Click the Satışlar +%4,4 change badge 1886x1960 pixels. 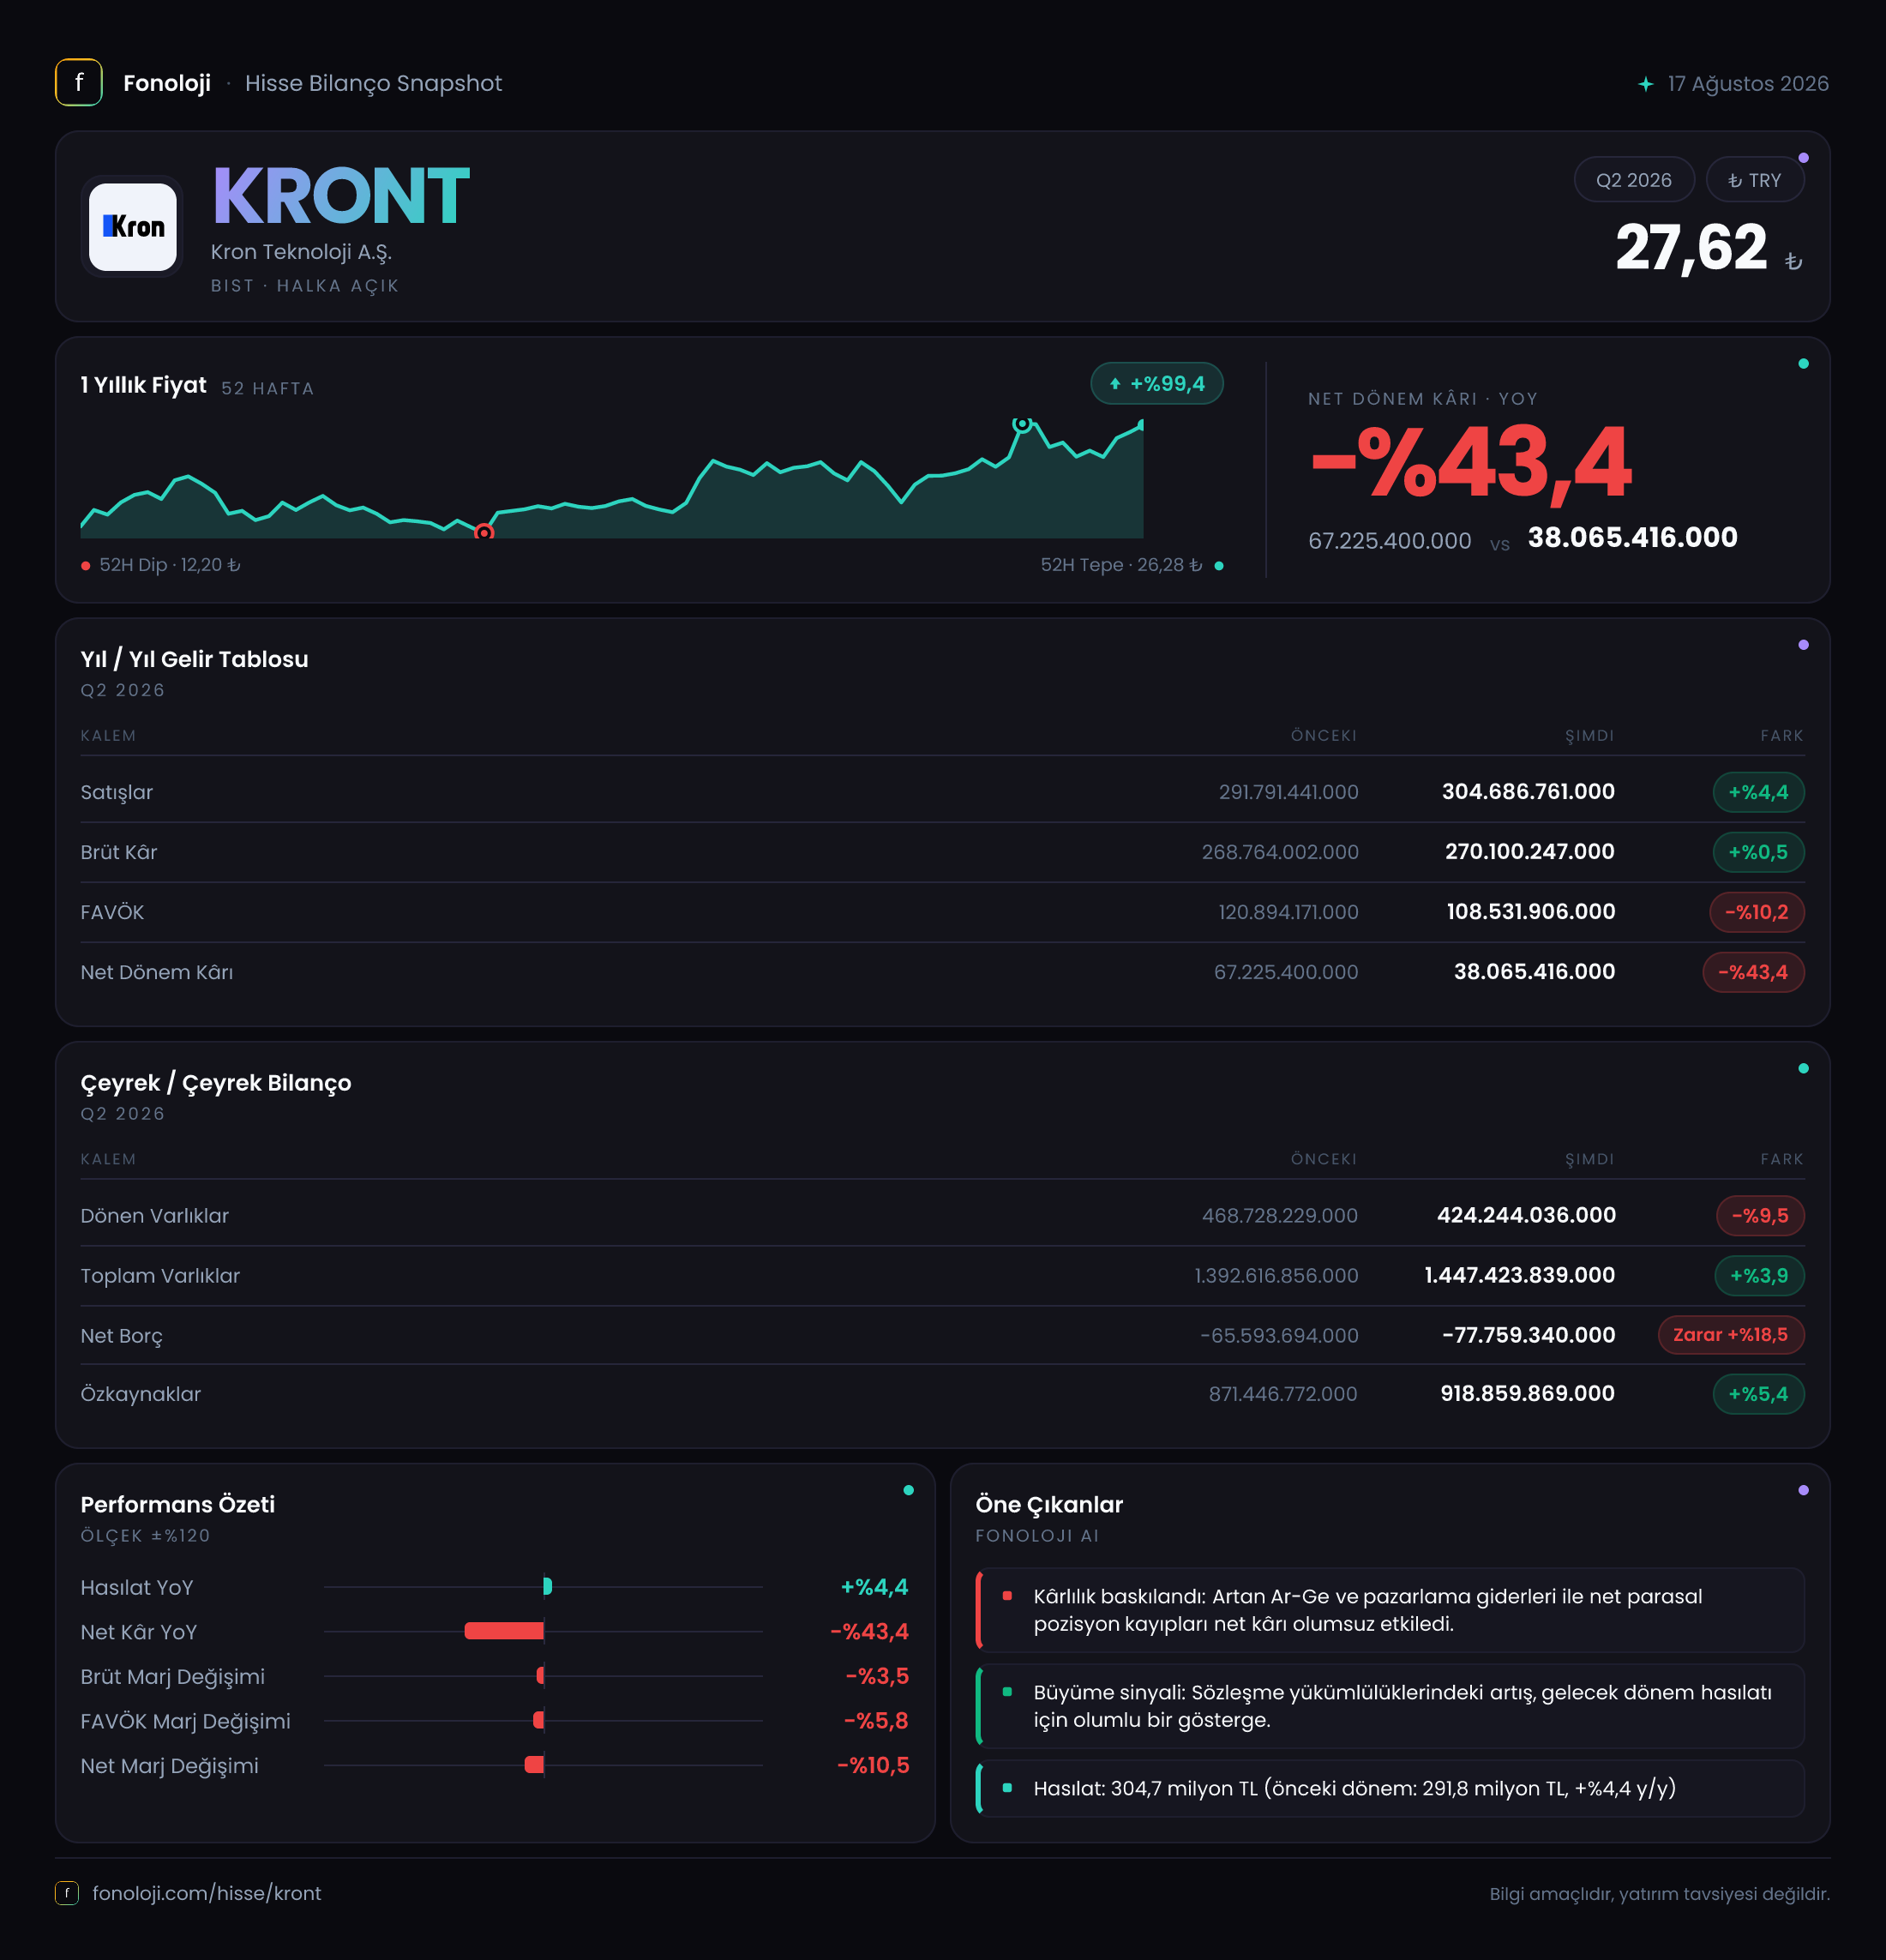1758,792
